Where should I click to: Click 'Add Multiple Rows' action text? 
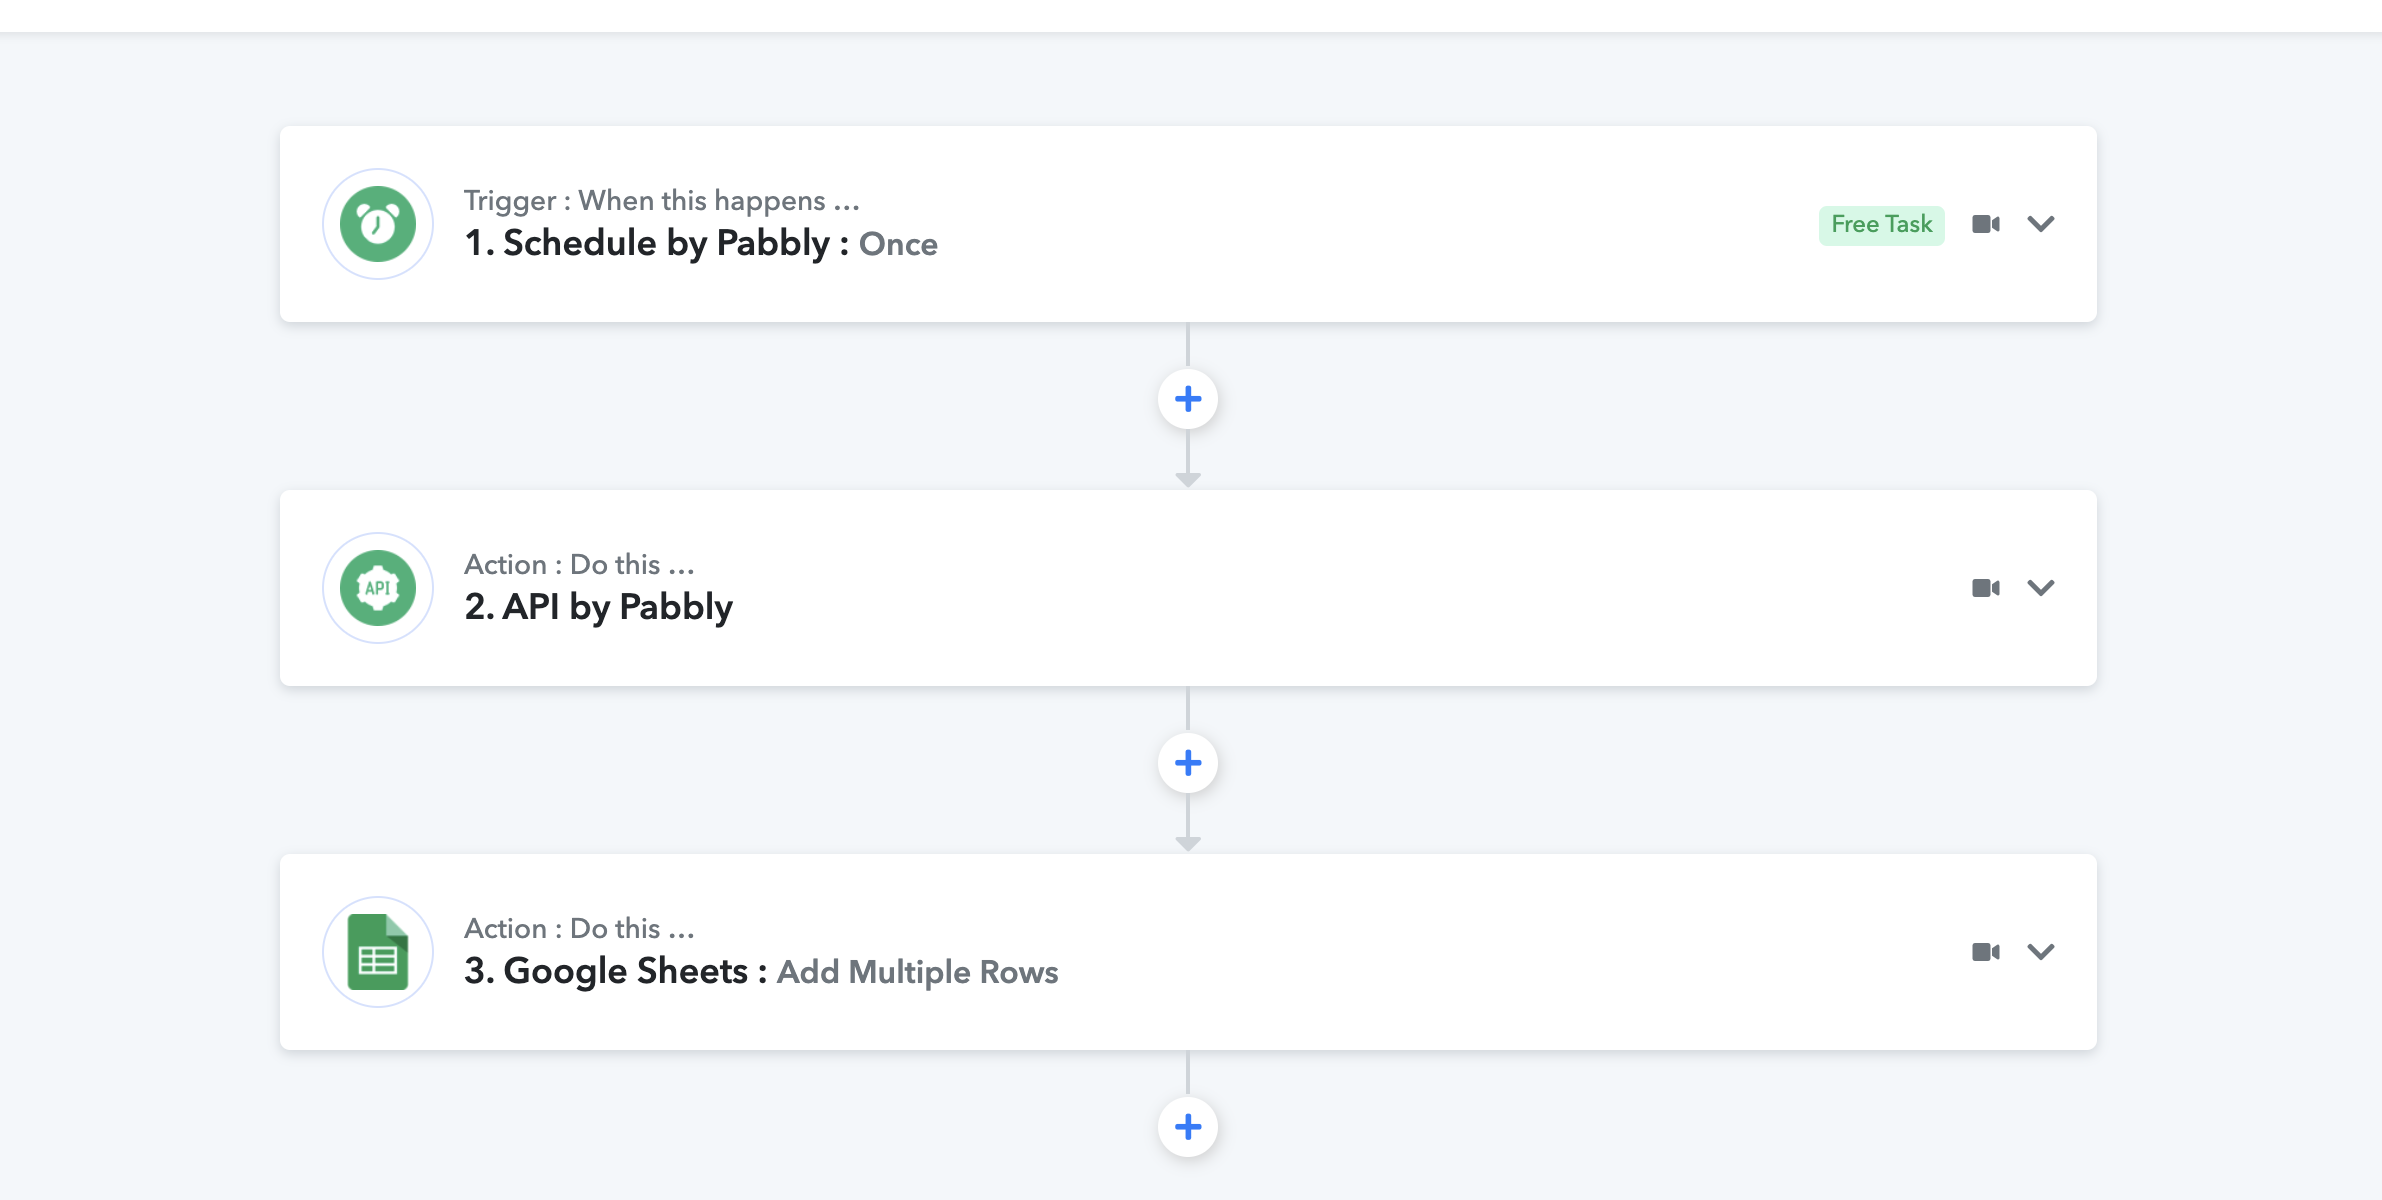(x=918, y=973)
